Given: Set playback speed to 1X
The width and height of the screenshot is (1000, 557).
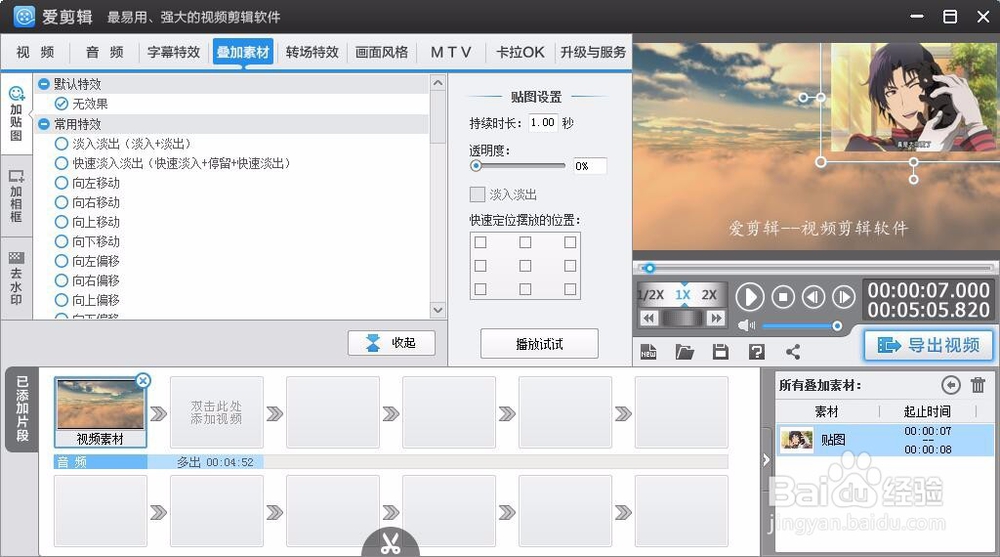Looking at the screenshot, I should point(683,295).
